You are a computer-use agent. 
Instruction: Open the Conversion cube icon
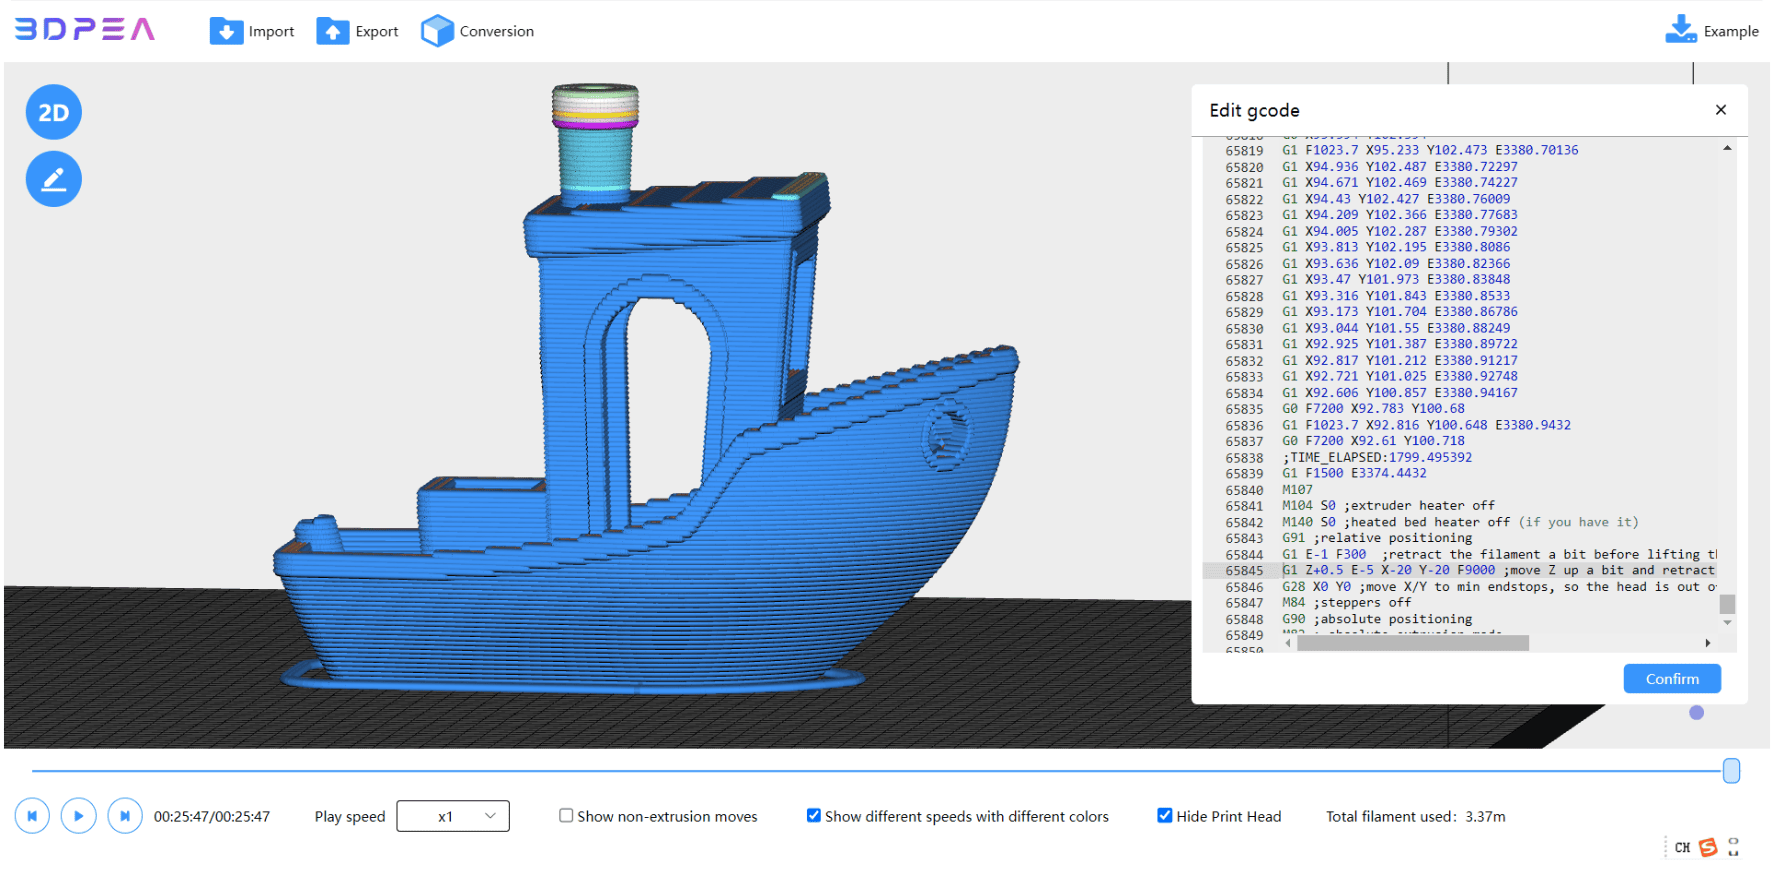437,31
